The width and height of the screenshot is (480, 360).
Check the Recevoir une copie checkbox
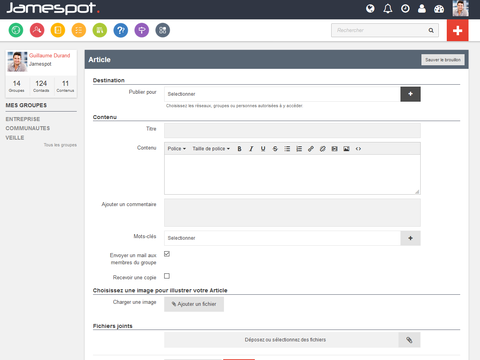(167, 276)
